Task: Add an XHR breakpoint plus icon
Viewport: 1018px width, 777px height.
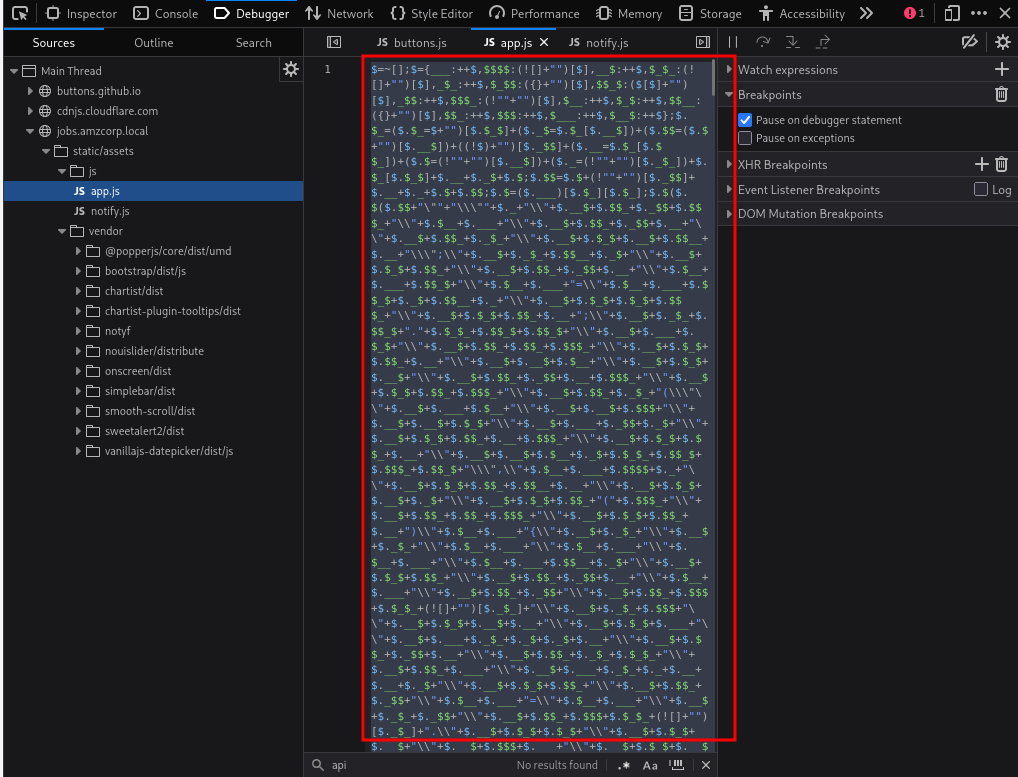Action: pyautogui.click(x=982, y=164)
